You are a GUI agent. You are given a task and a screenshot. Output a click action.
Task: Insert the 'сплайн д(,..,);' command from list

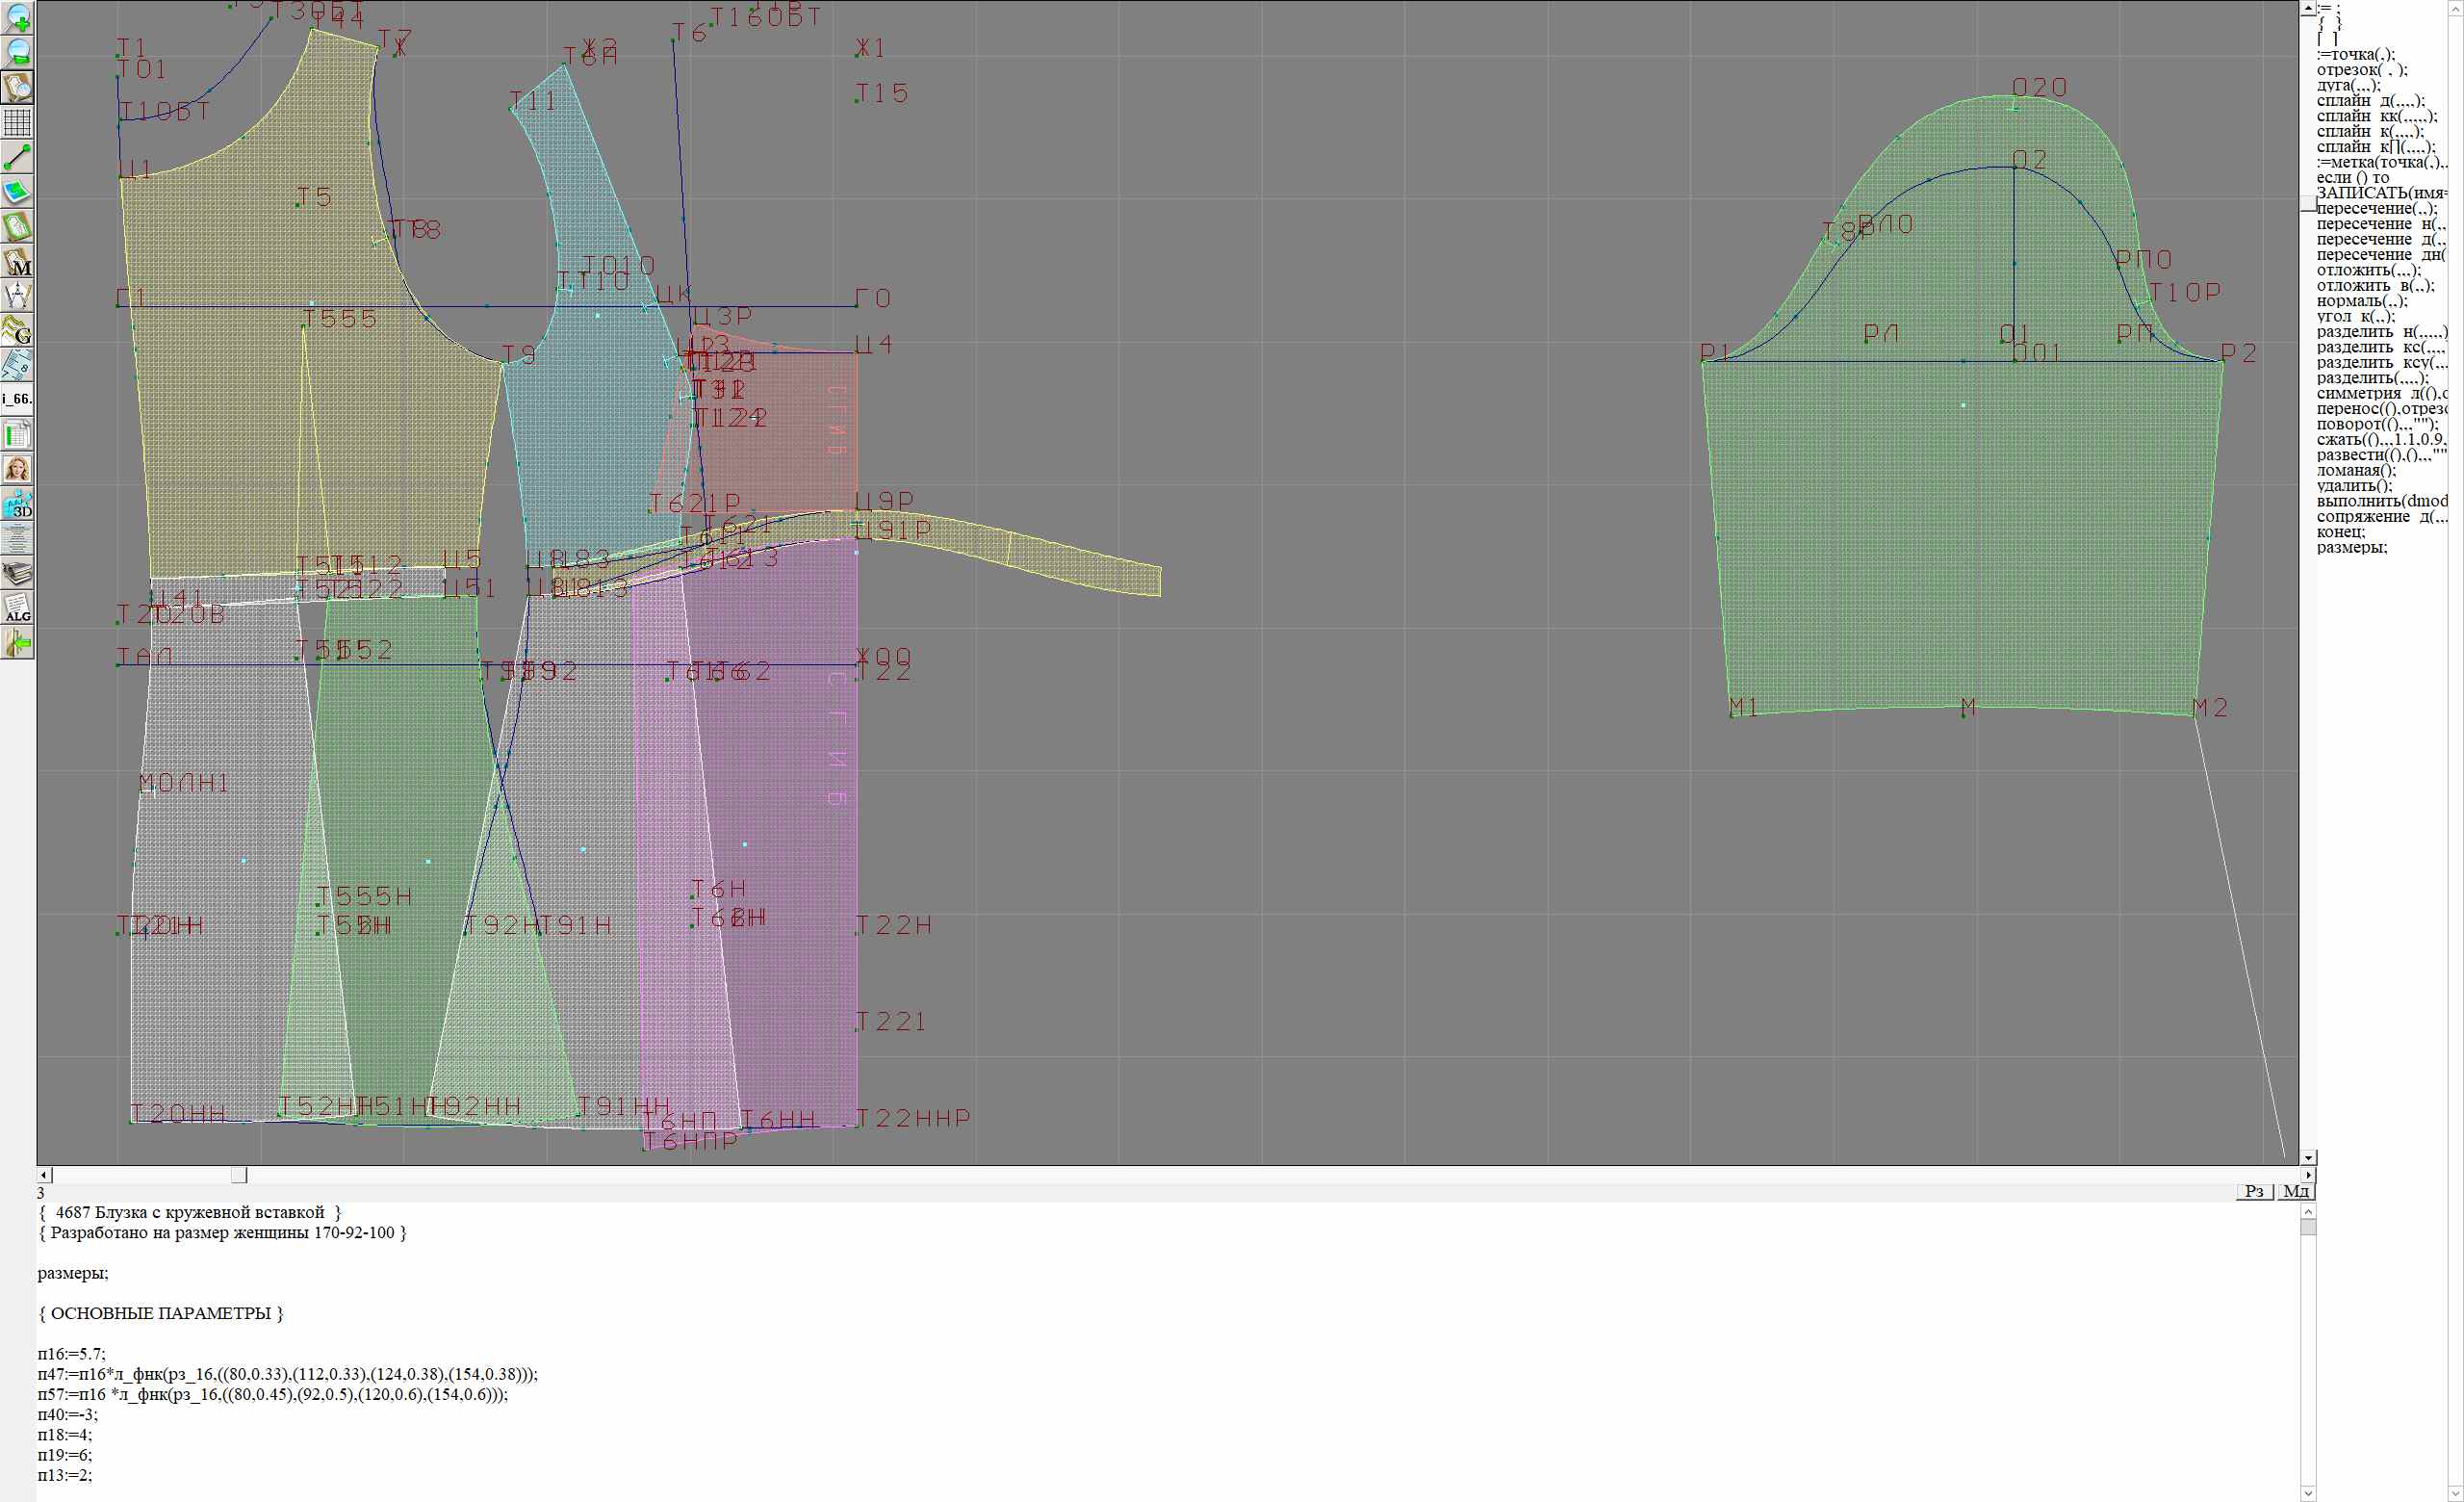2370,101
